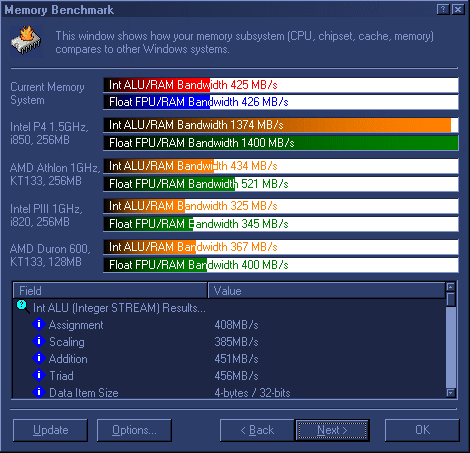
Task: Select the Int ALU (Integer STREAM) Results row
Action: [x=230, y=307]
